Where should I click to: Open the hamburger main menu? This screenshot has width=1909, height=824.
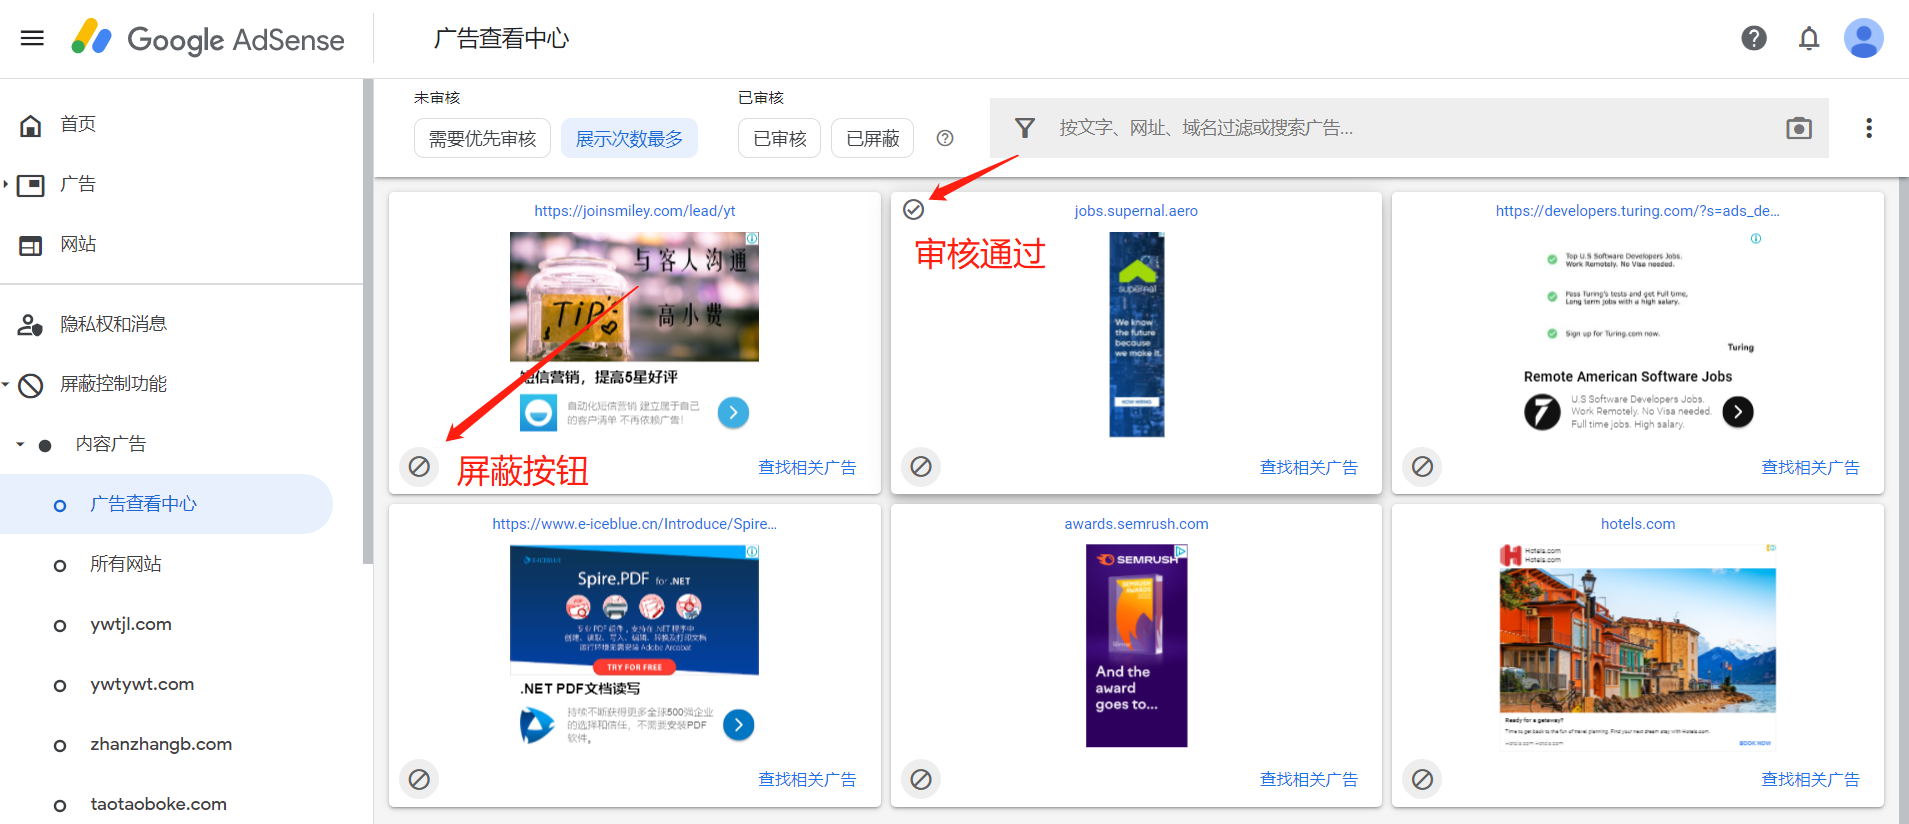tap(32, 38)
